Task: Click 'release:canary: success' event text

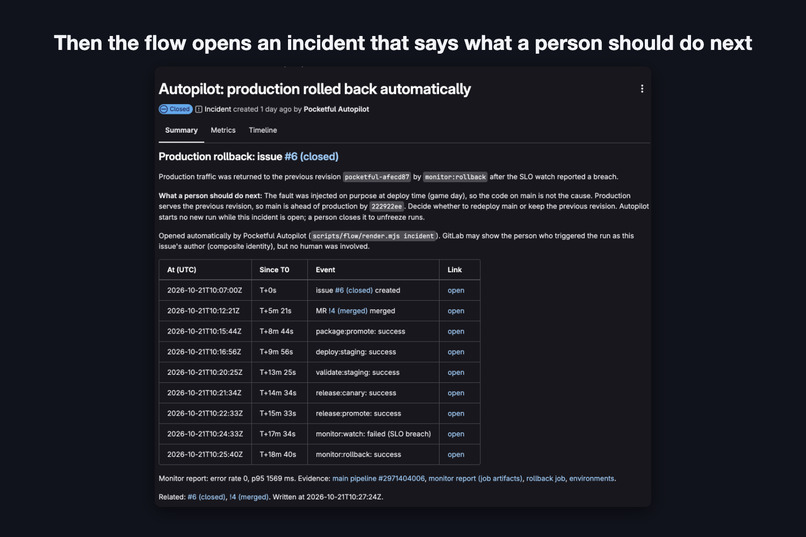Action: click(x=356, y=393)
